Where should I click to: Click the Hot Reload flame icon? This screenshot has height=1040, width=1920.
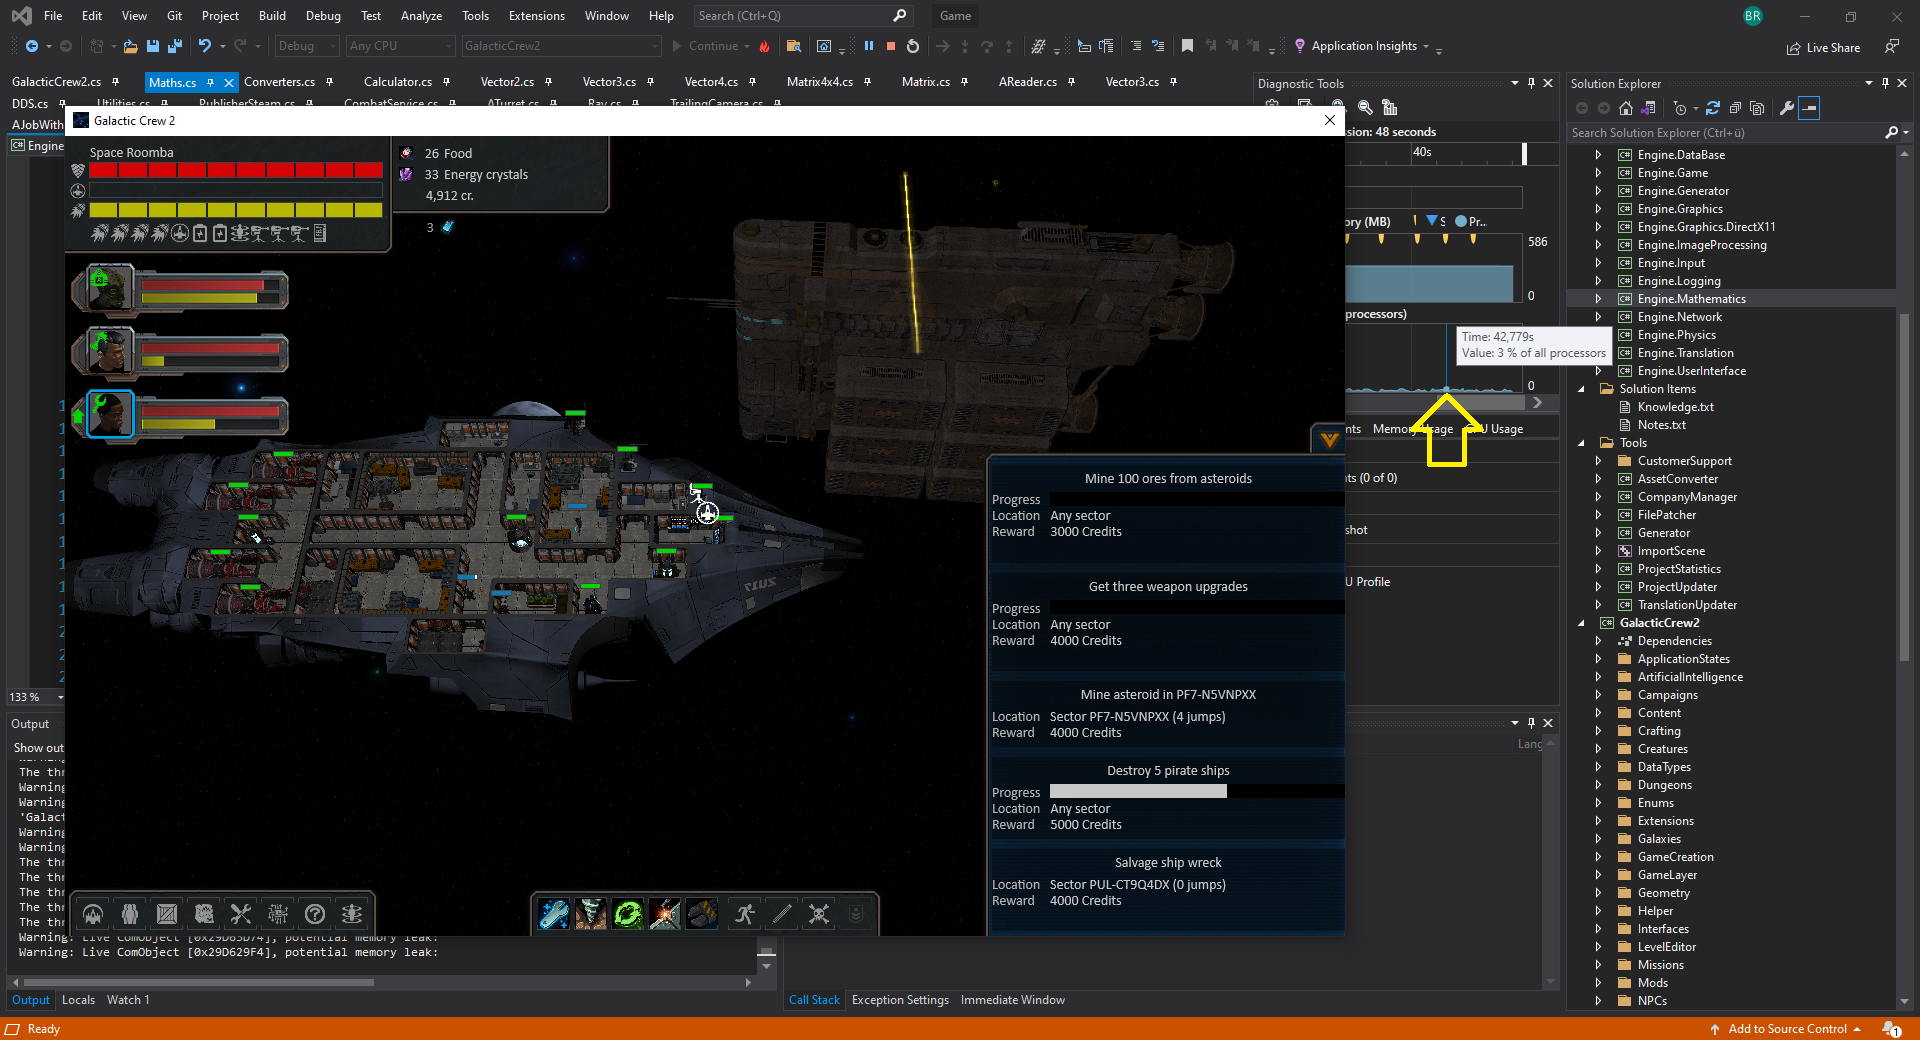pyautogui.click(x=765, y=46)
